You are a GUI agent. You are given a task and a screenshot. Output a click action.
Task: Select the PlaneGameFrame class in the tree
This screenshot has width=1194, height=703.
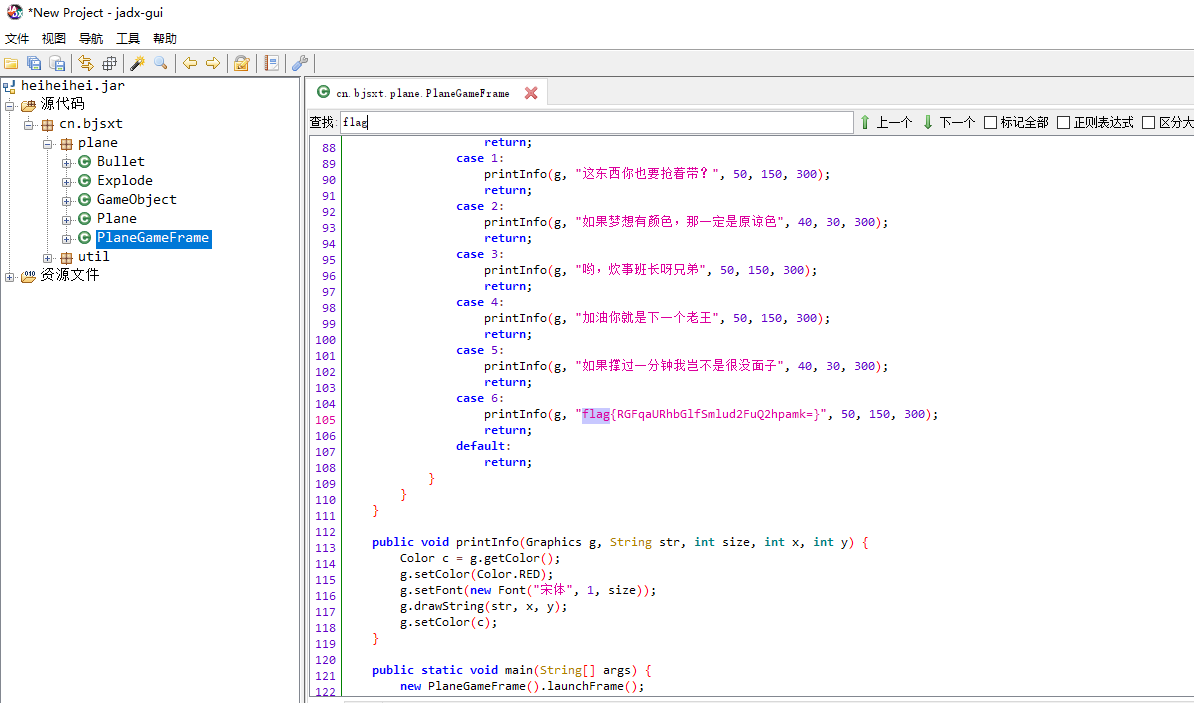(153, 238)
